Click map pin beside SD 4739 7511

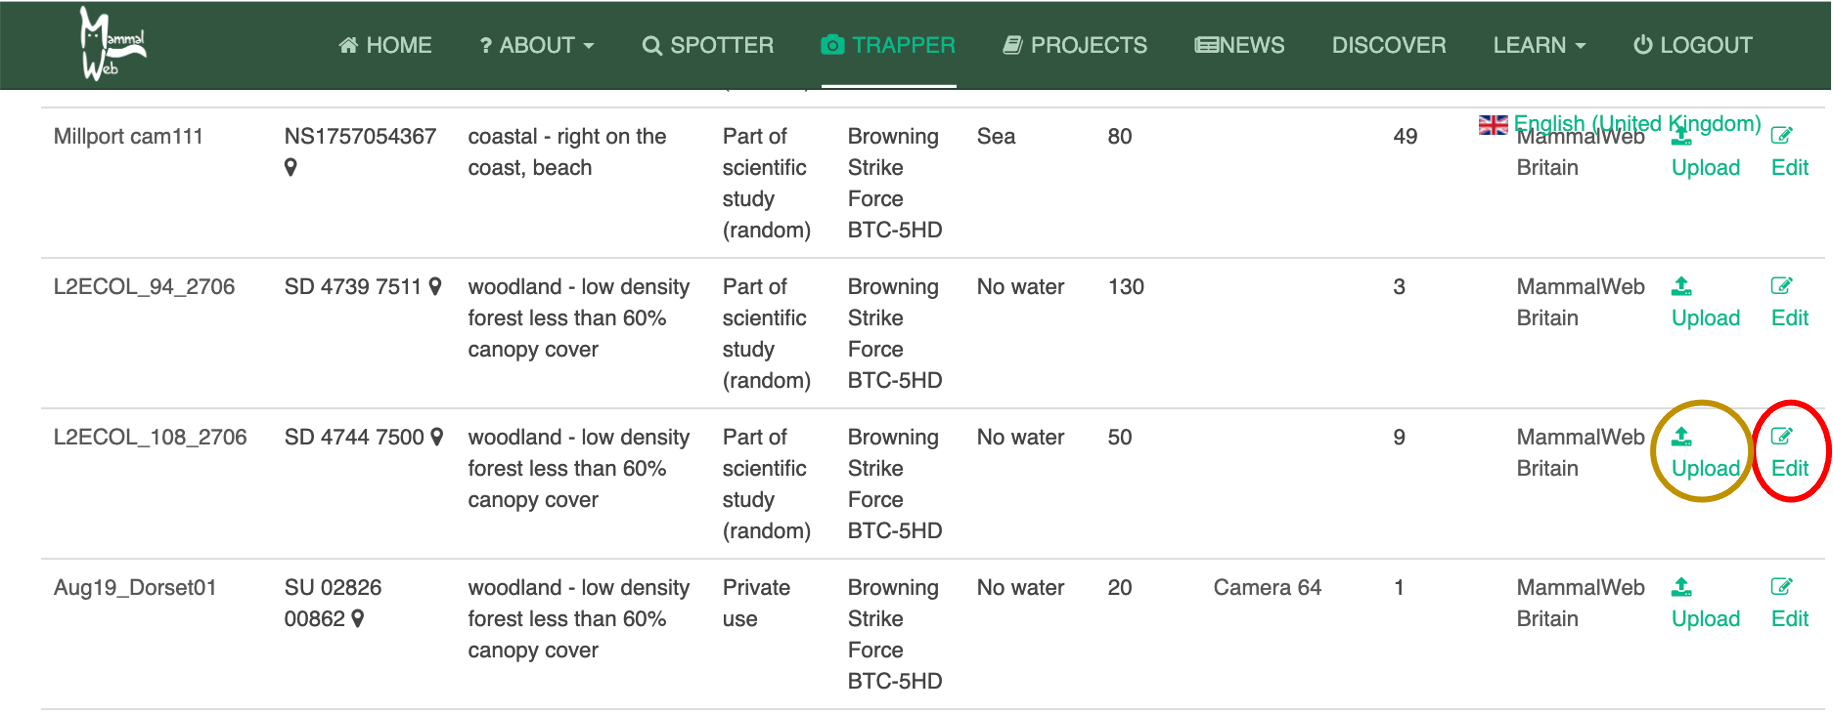pyautogui.click(x=435, y=287)
